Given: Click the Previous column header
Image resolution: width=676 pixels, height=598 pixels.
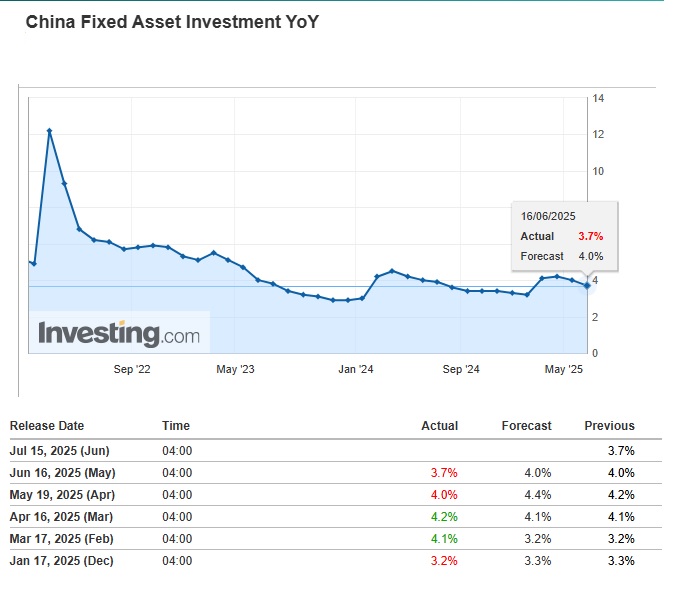Looking at the screenshot, I should 609,426.
